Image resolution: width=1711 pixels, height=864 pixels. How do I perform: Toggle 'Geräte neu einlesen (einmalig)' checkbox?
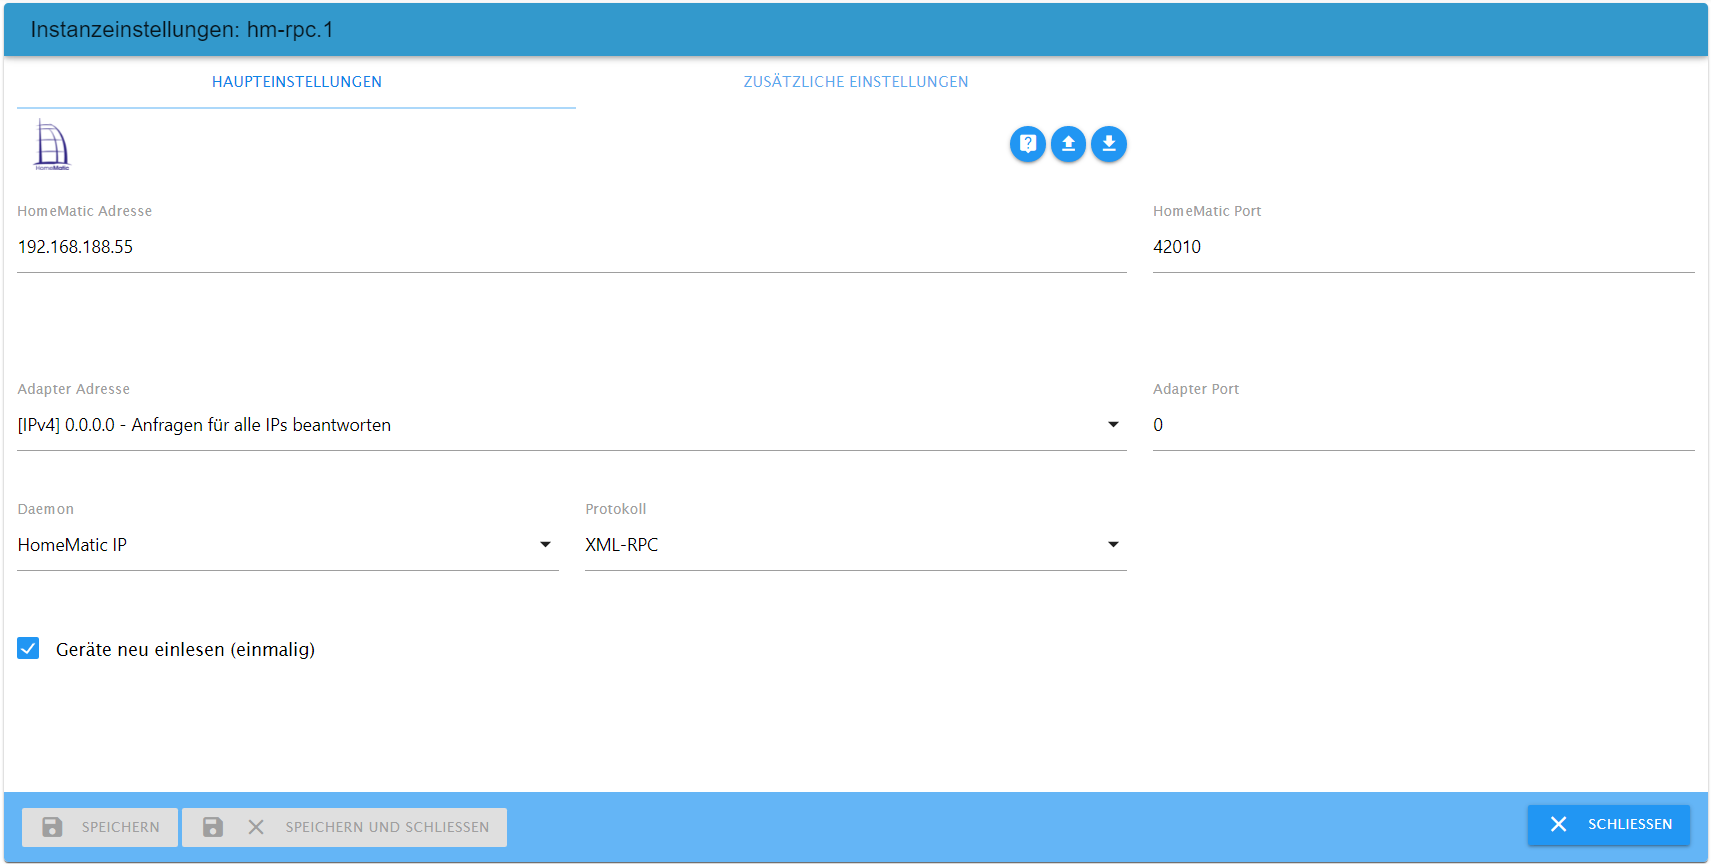28,649
